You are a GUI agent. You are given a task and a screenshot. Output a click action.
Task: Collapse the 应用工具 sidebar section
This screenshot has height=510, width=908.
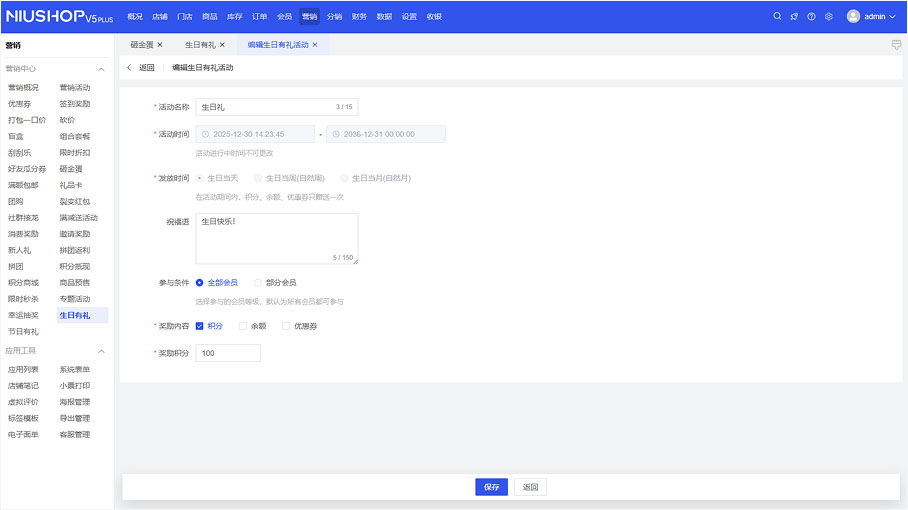click(100, 351)
